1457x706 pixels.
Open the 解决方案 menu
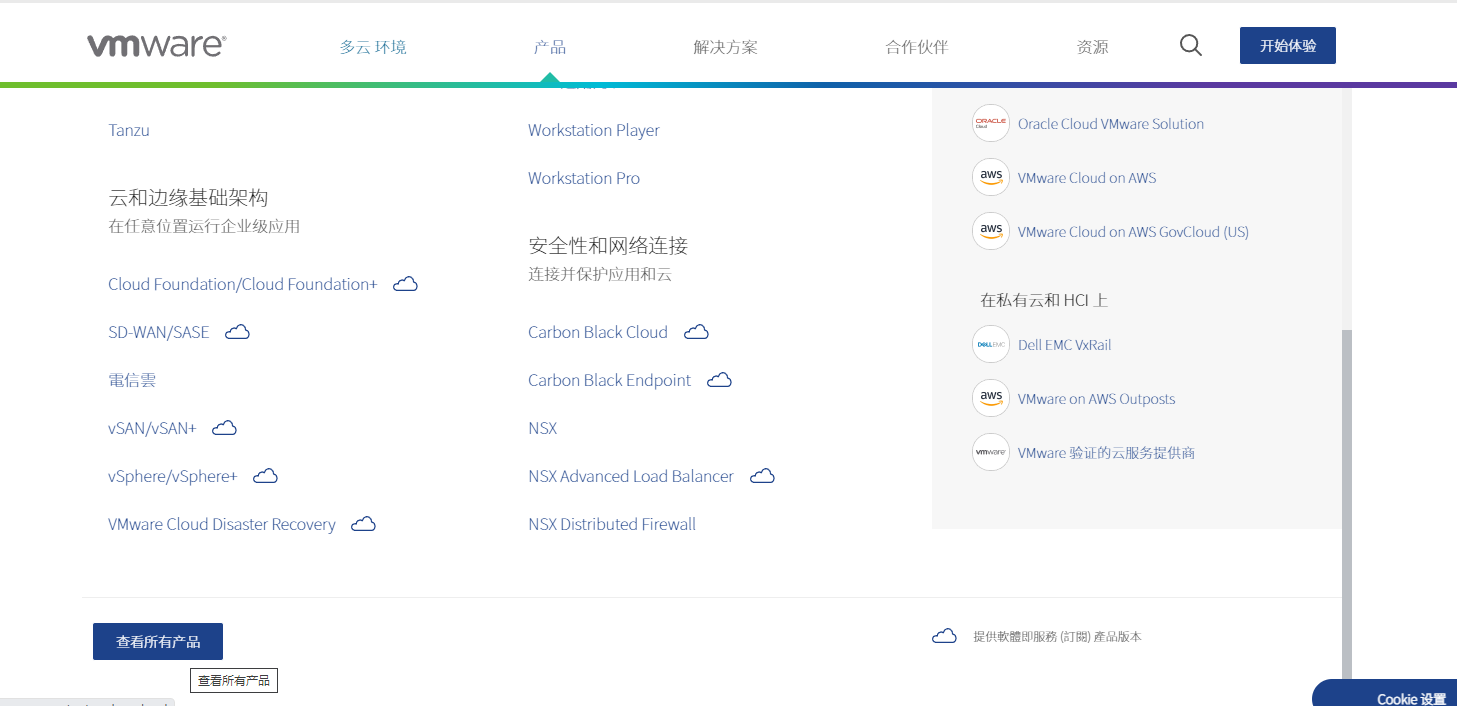[x=726, y=47]
